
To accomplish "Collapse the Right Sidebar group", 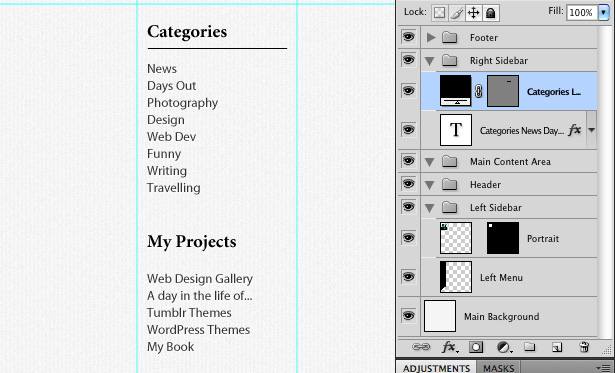I will point(430,61).
